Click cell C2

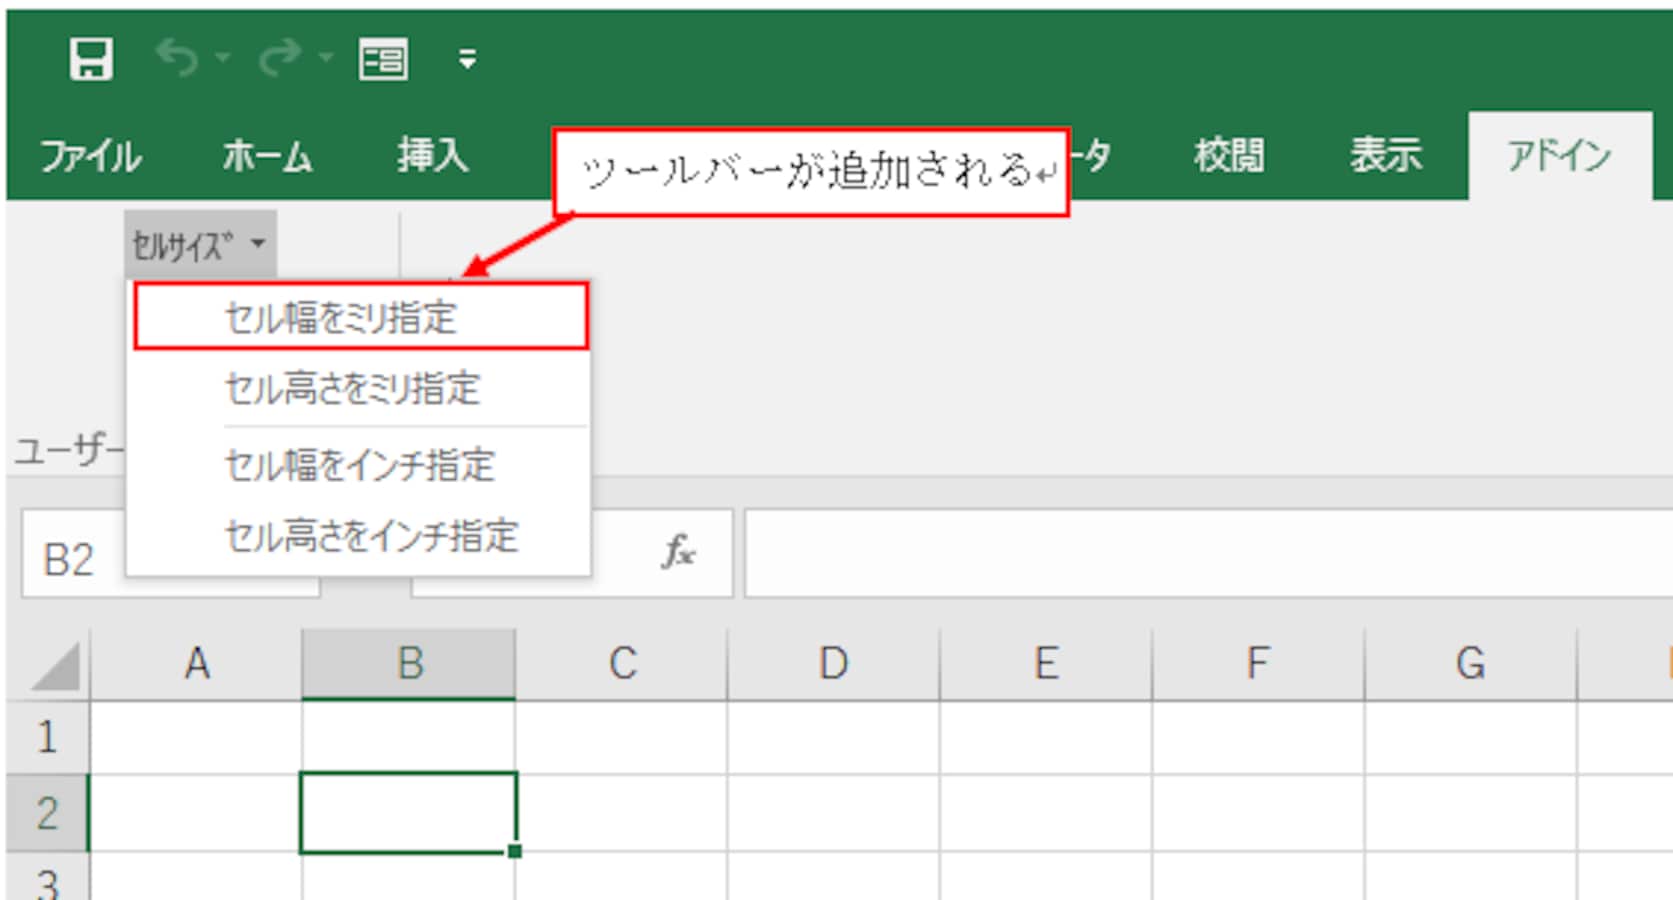pos(622,813)
